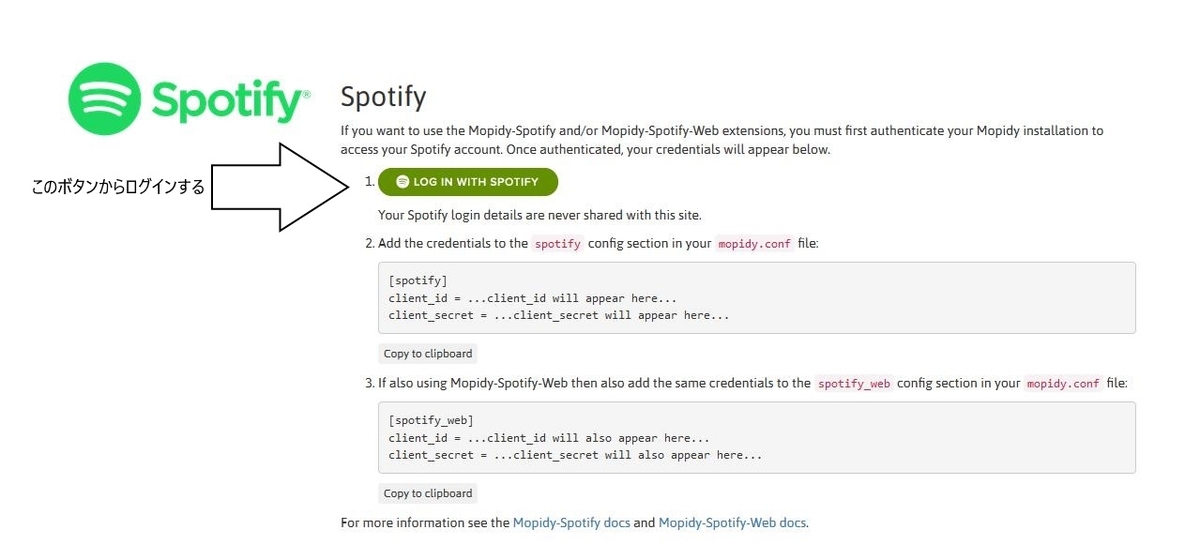The height and width of the screenshot is (560, 1200).
Task: Click the large white arrow annotation
Action: click(x=280, y=187)
